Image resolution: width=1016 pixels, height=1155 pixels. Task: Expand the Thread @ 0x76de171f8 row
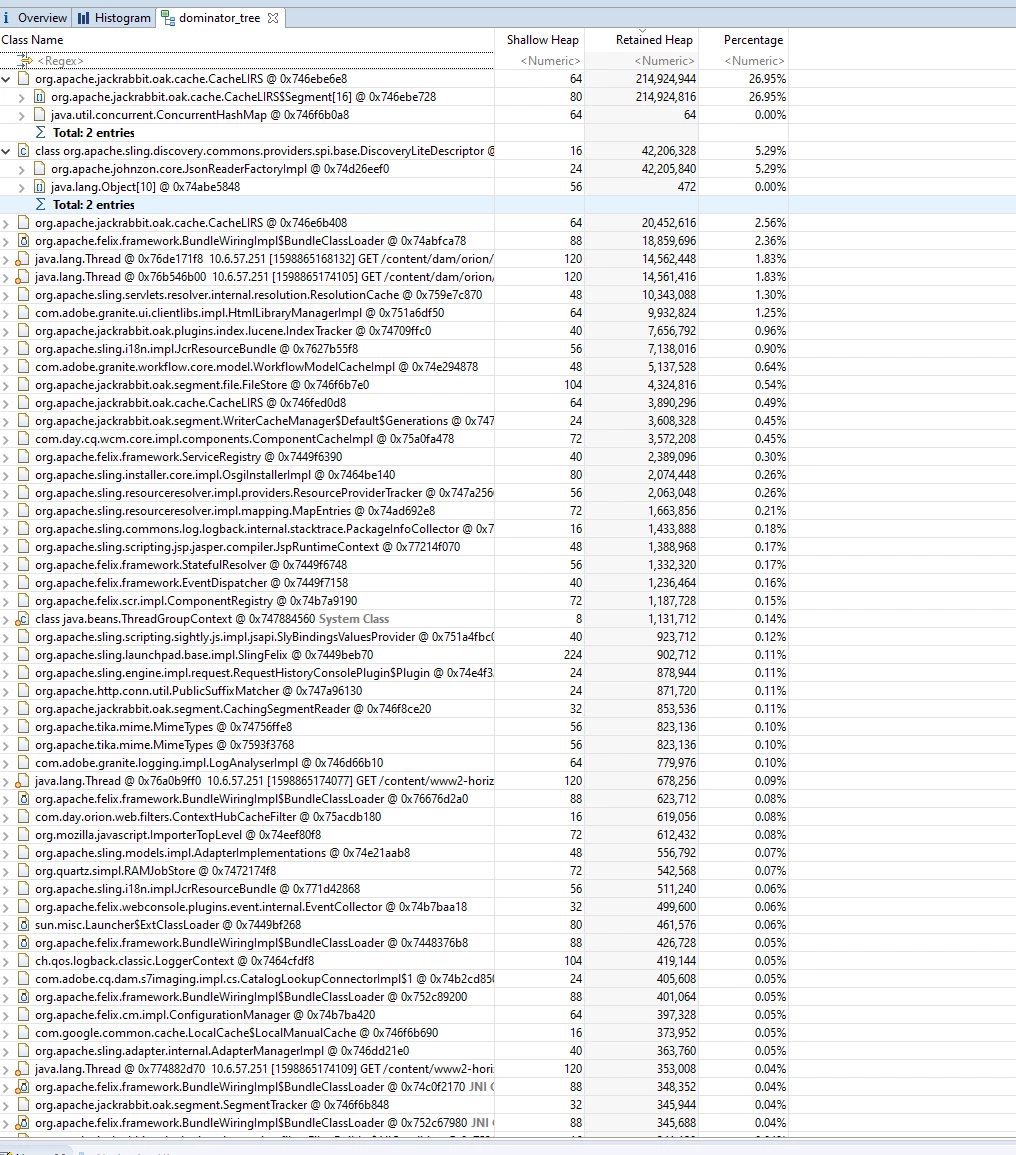[6, 259]
